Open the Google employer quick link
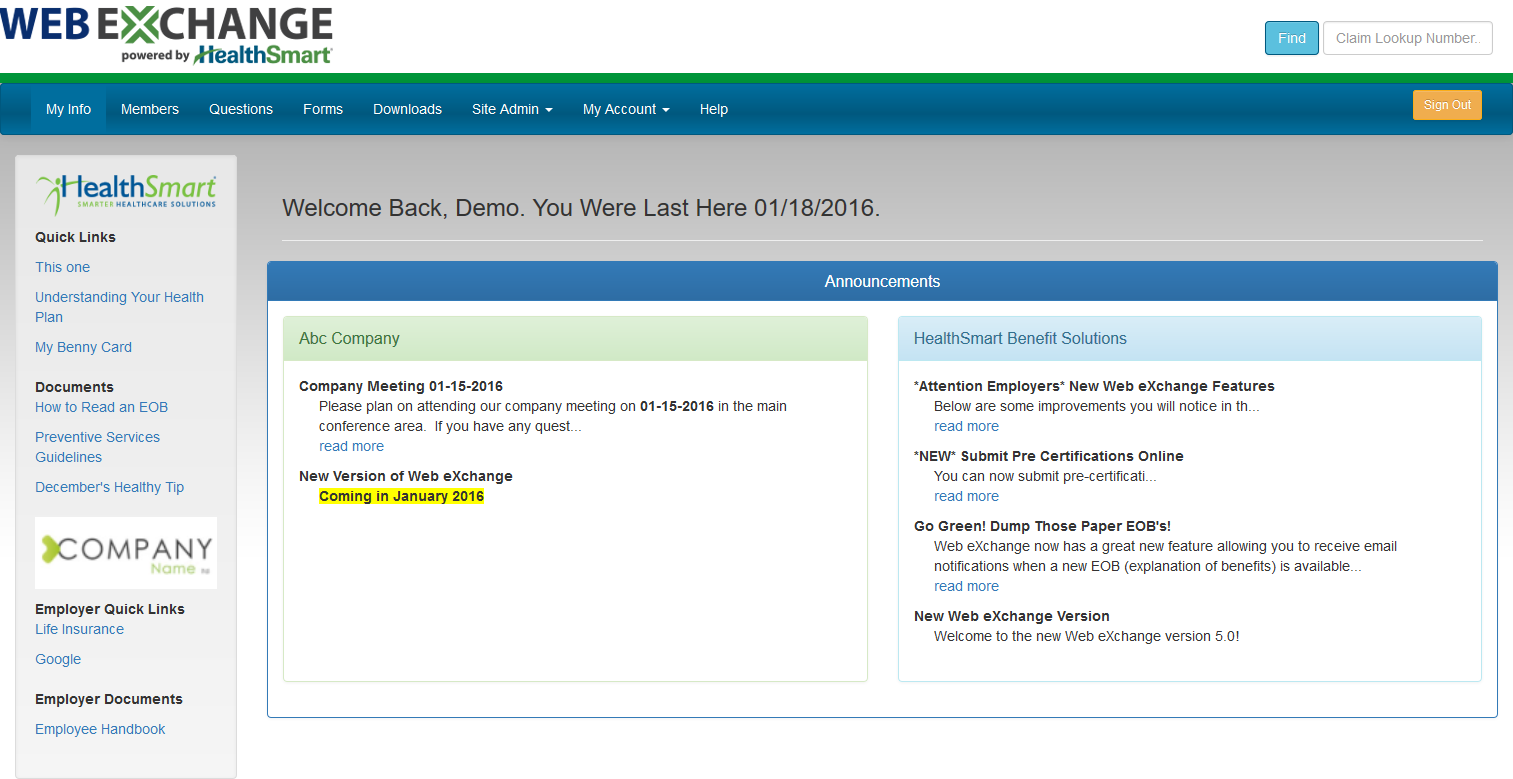The image size is (1513, 779). coord(58,659)
